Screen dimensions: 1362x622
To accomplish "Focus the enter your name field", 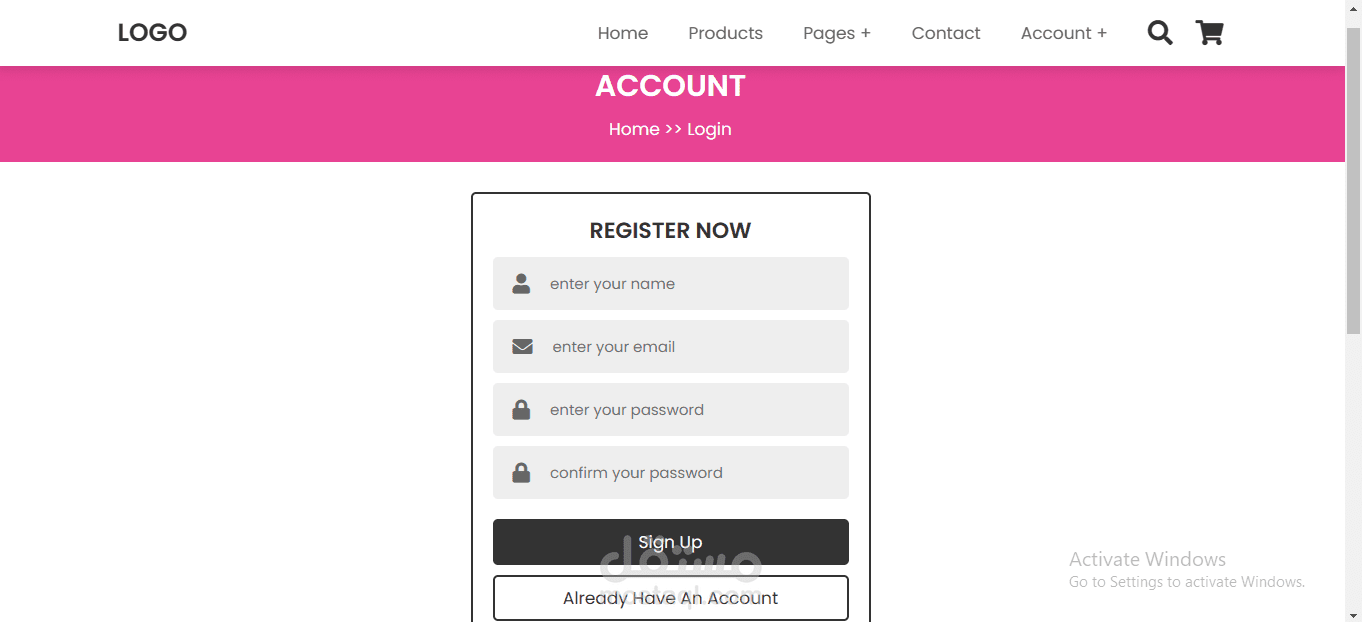I will (690, 284).
